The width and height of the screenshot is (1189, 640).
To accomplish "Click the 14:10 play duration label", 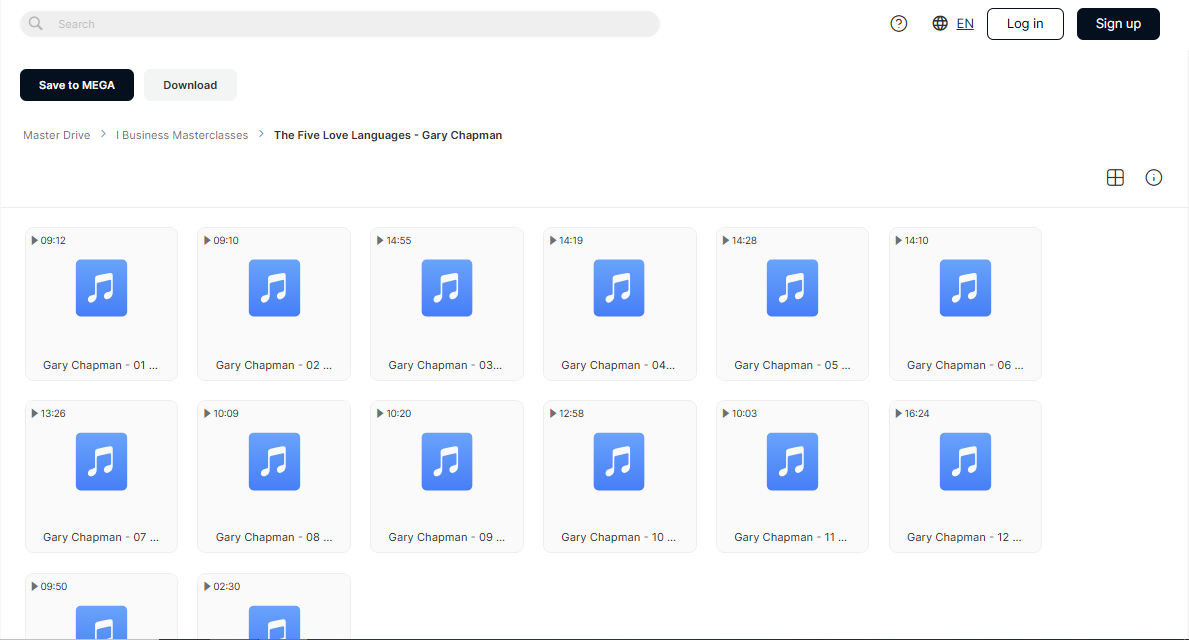I will (x=912, y=240).
